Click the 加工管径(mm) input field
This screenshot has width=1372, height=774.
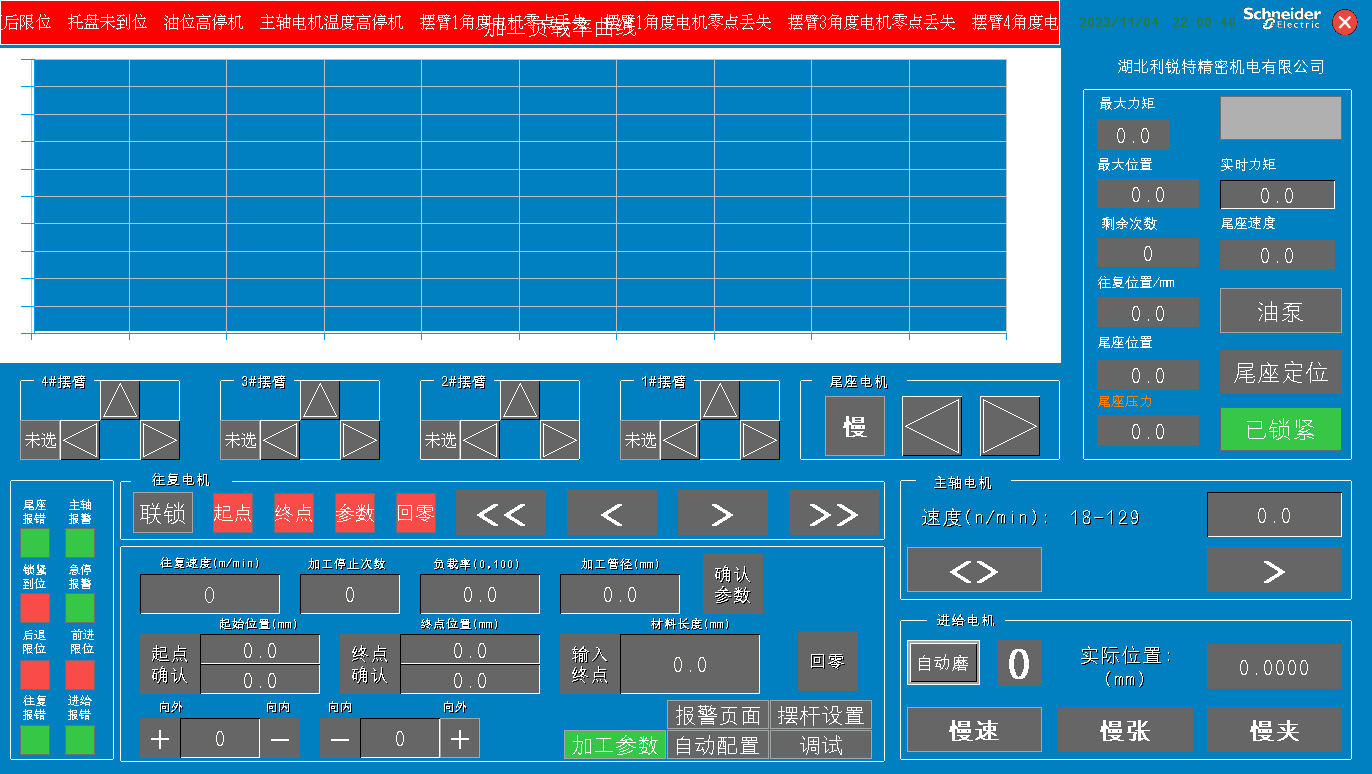click(x=620, y=594)
